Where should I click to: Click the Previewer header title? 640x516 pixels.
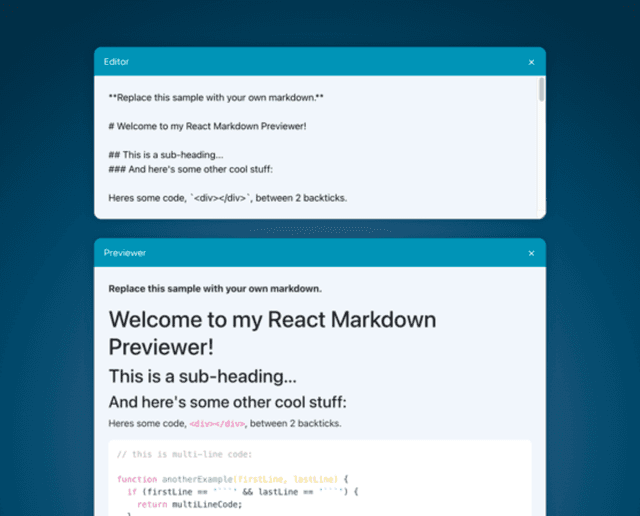tap(124, 253)
